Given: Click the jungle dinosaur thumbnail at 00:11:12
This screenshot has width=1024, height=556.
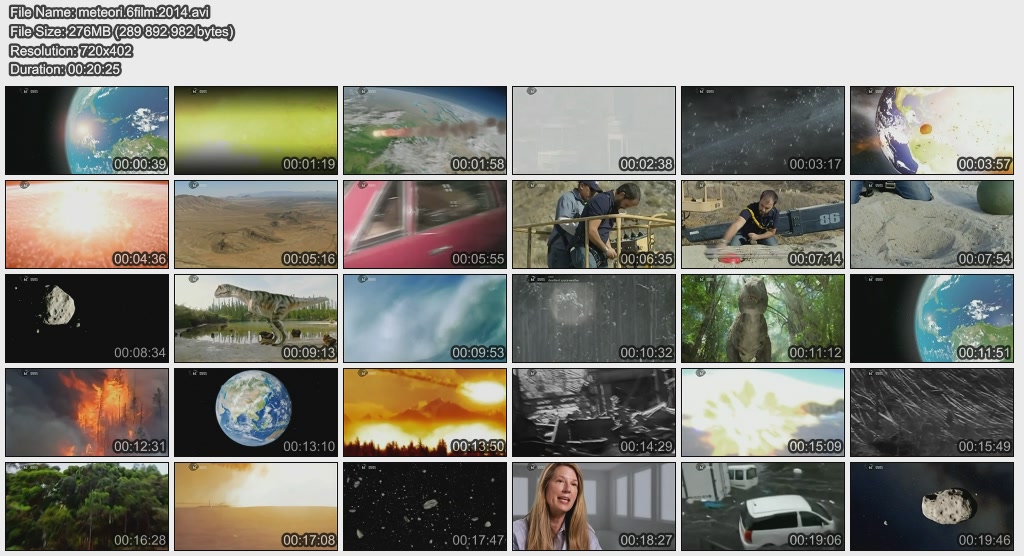Looking at the screenshot, I should (x=763, y=318).
